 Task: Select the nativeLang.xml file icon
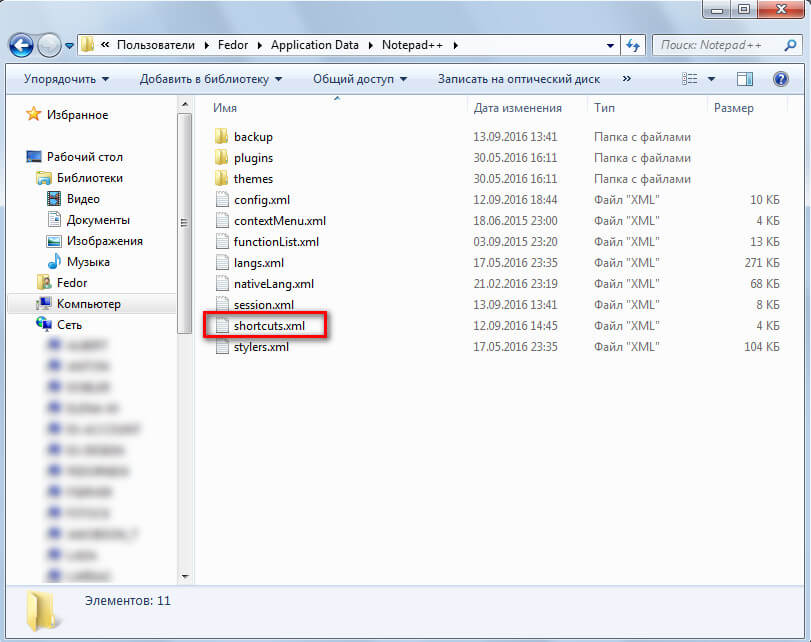coord(222,283)
